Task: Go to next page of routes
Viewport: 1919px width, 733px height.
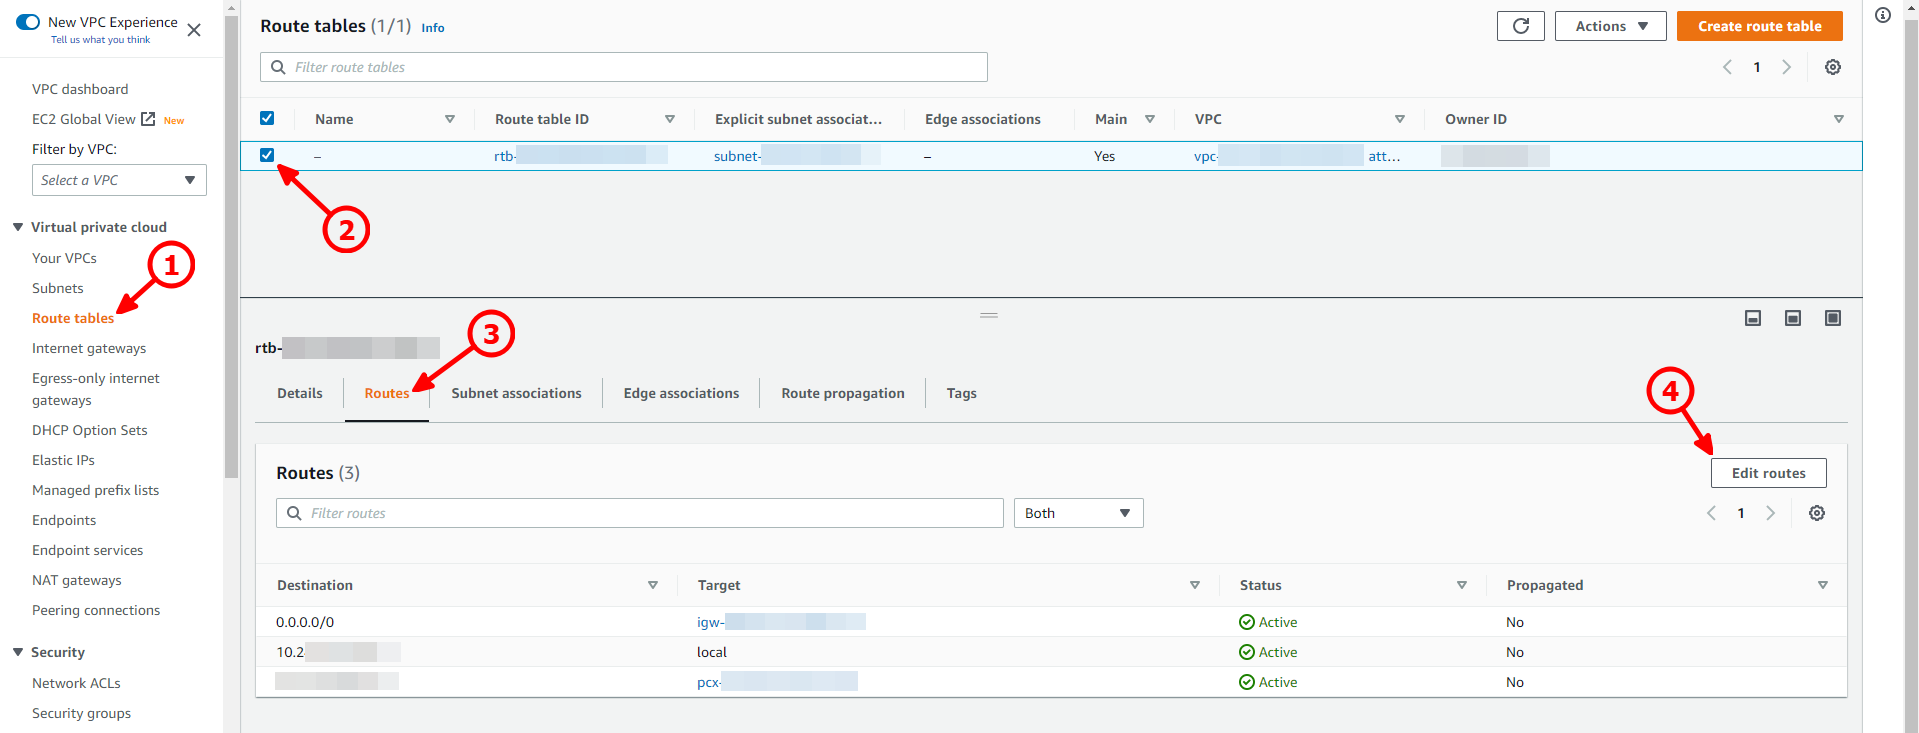Action: (x=1770, y=513)
